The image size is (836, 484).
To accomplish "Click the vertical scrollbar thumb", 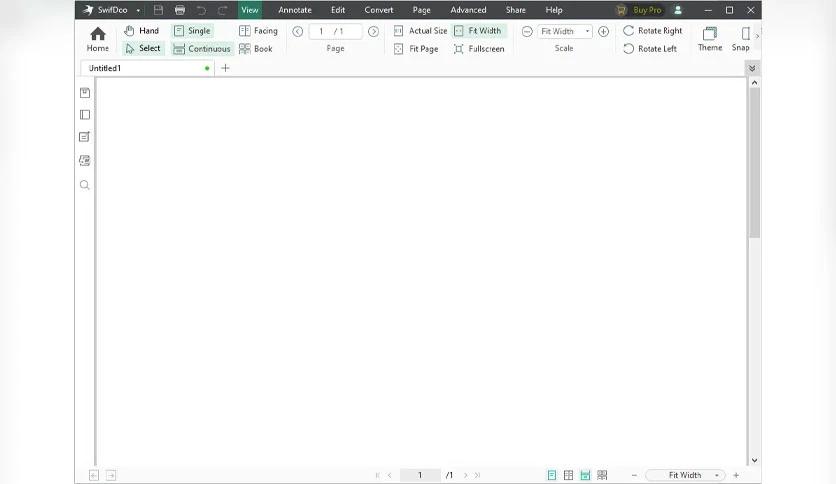I will point(754,163).
